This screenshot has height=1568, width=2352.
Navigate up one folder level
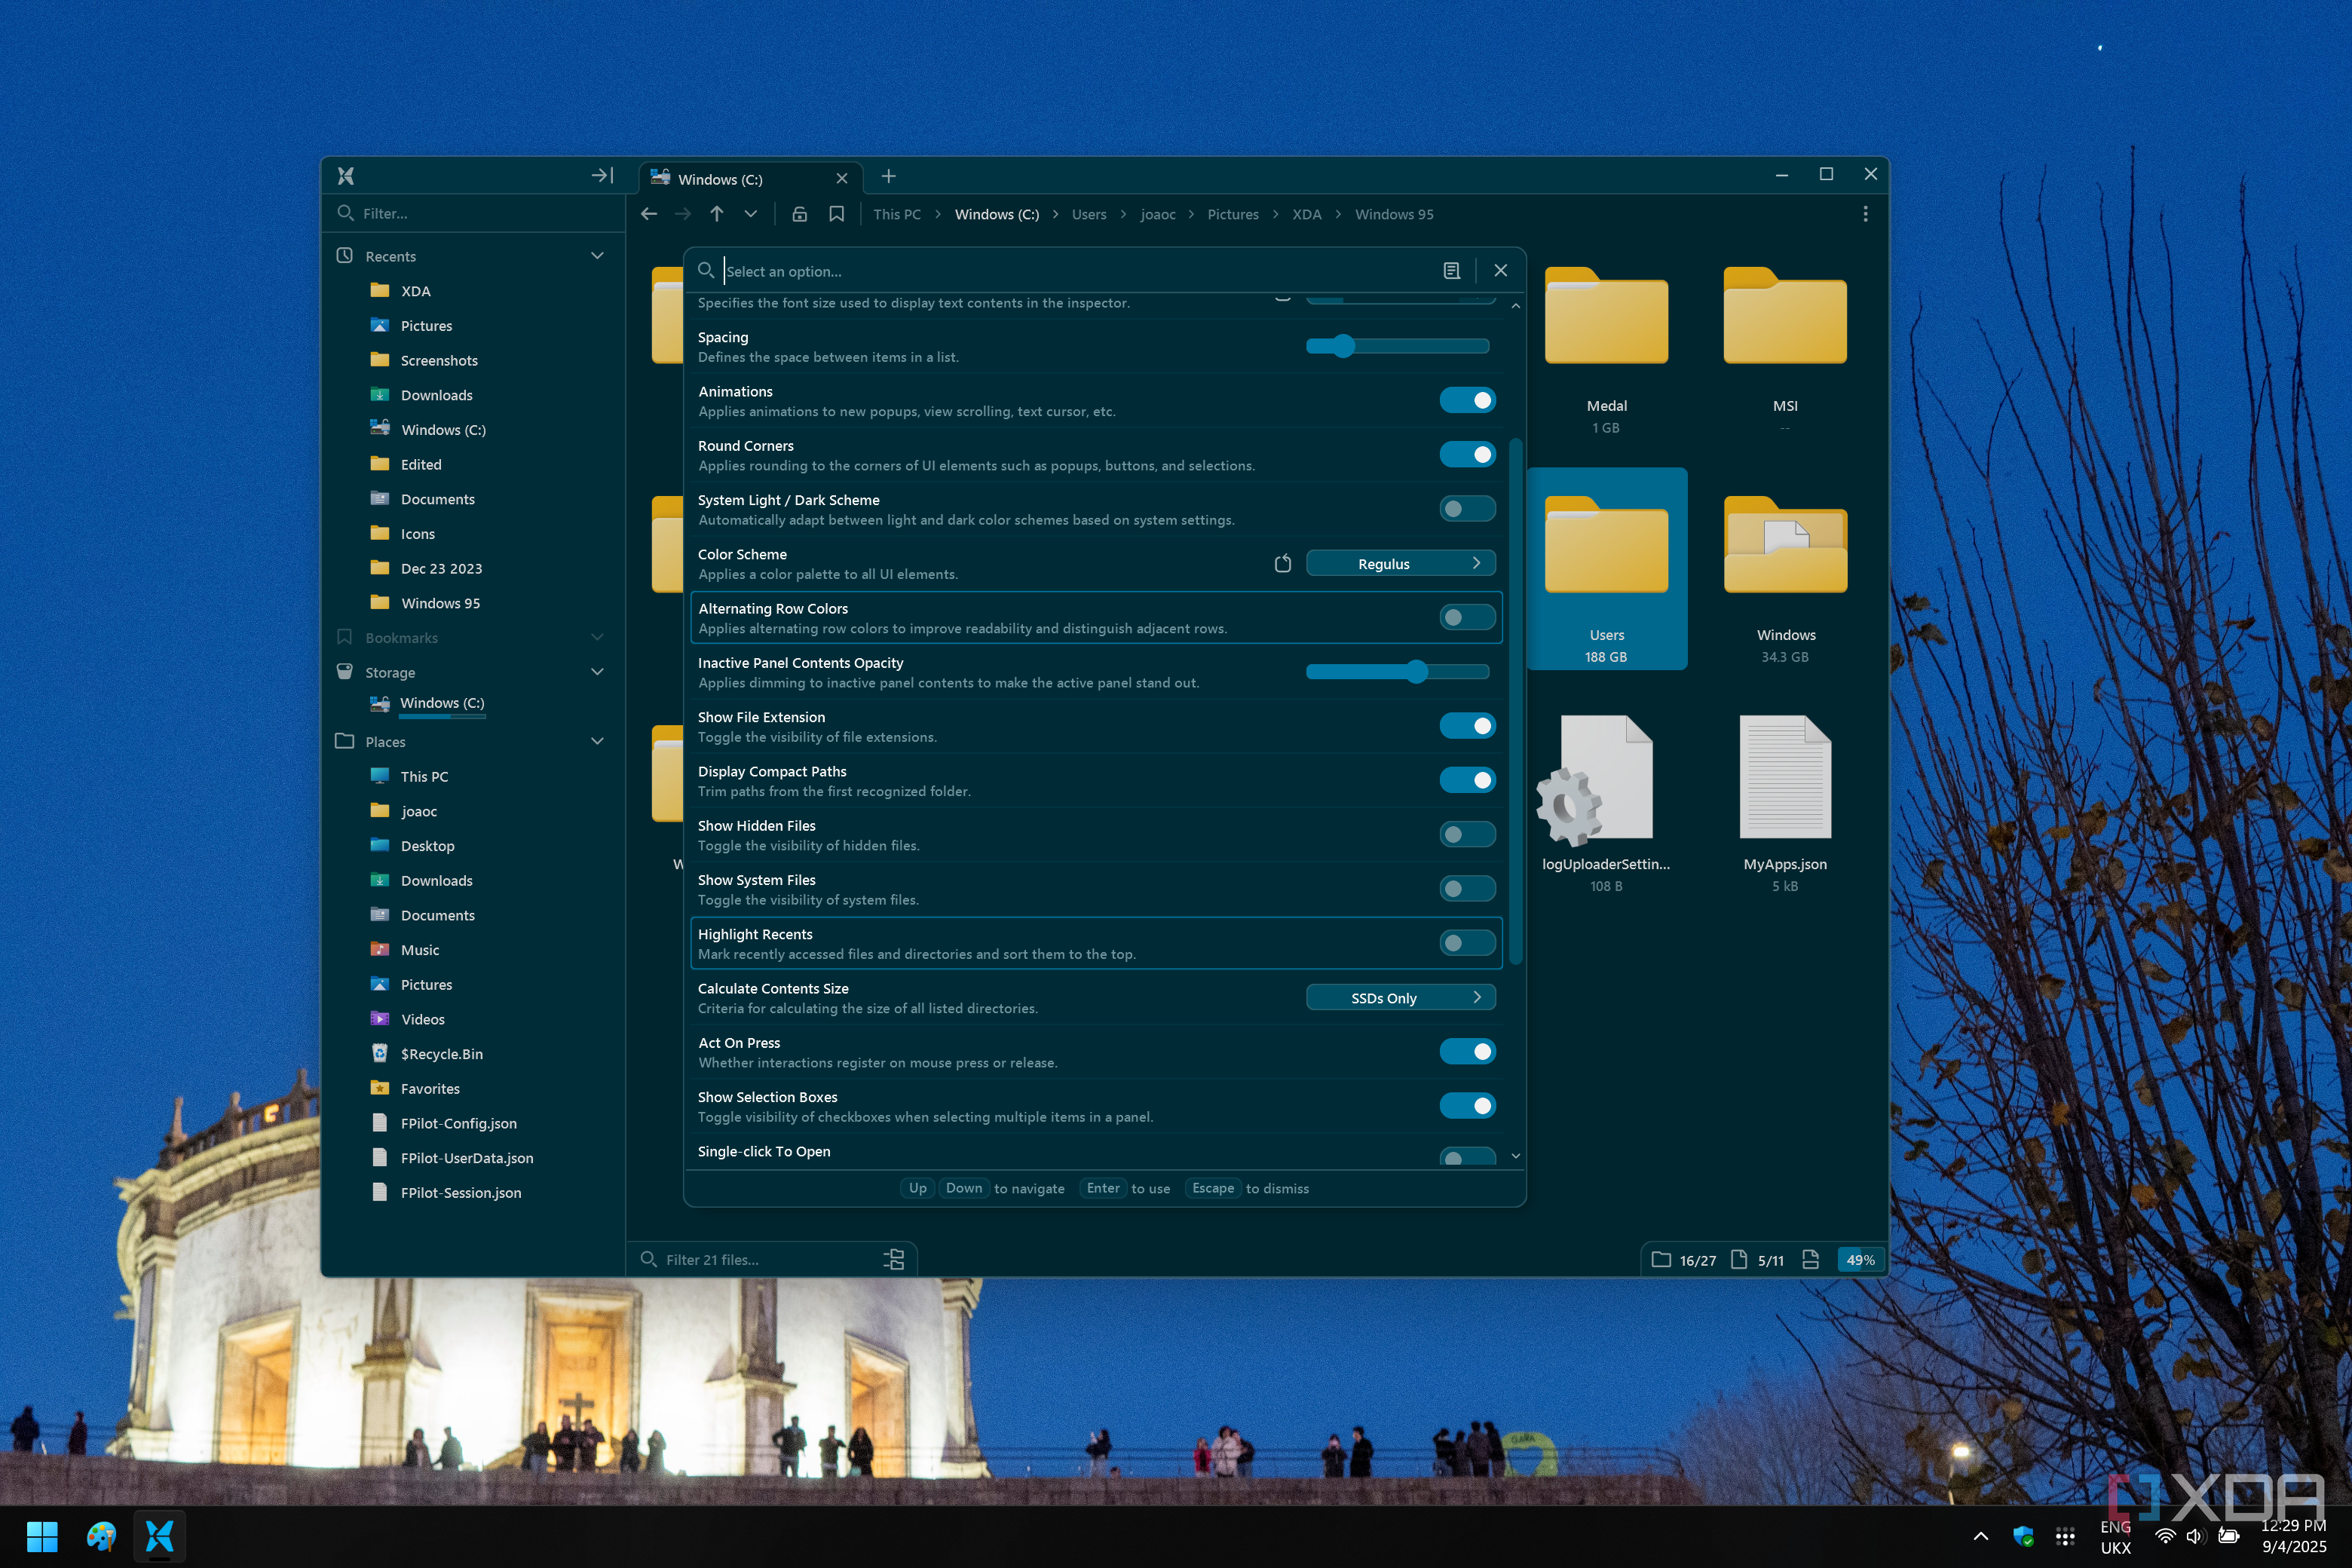[717, 214]
